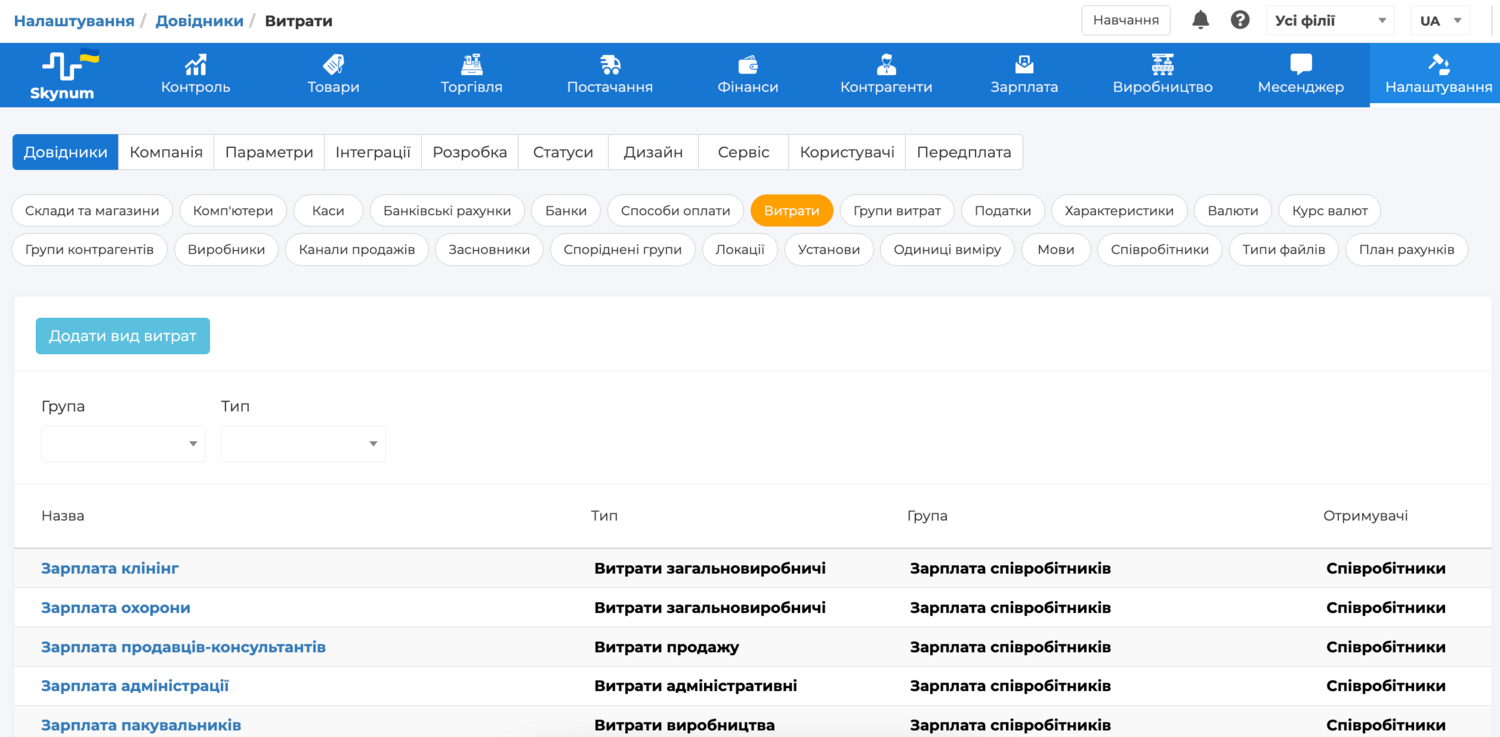The width and height of the screenshot is (1500, 737).
Task: Expand the Група filter dropdown
Action: coord(123,444)
